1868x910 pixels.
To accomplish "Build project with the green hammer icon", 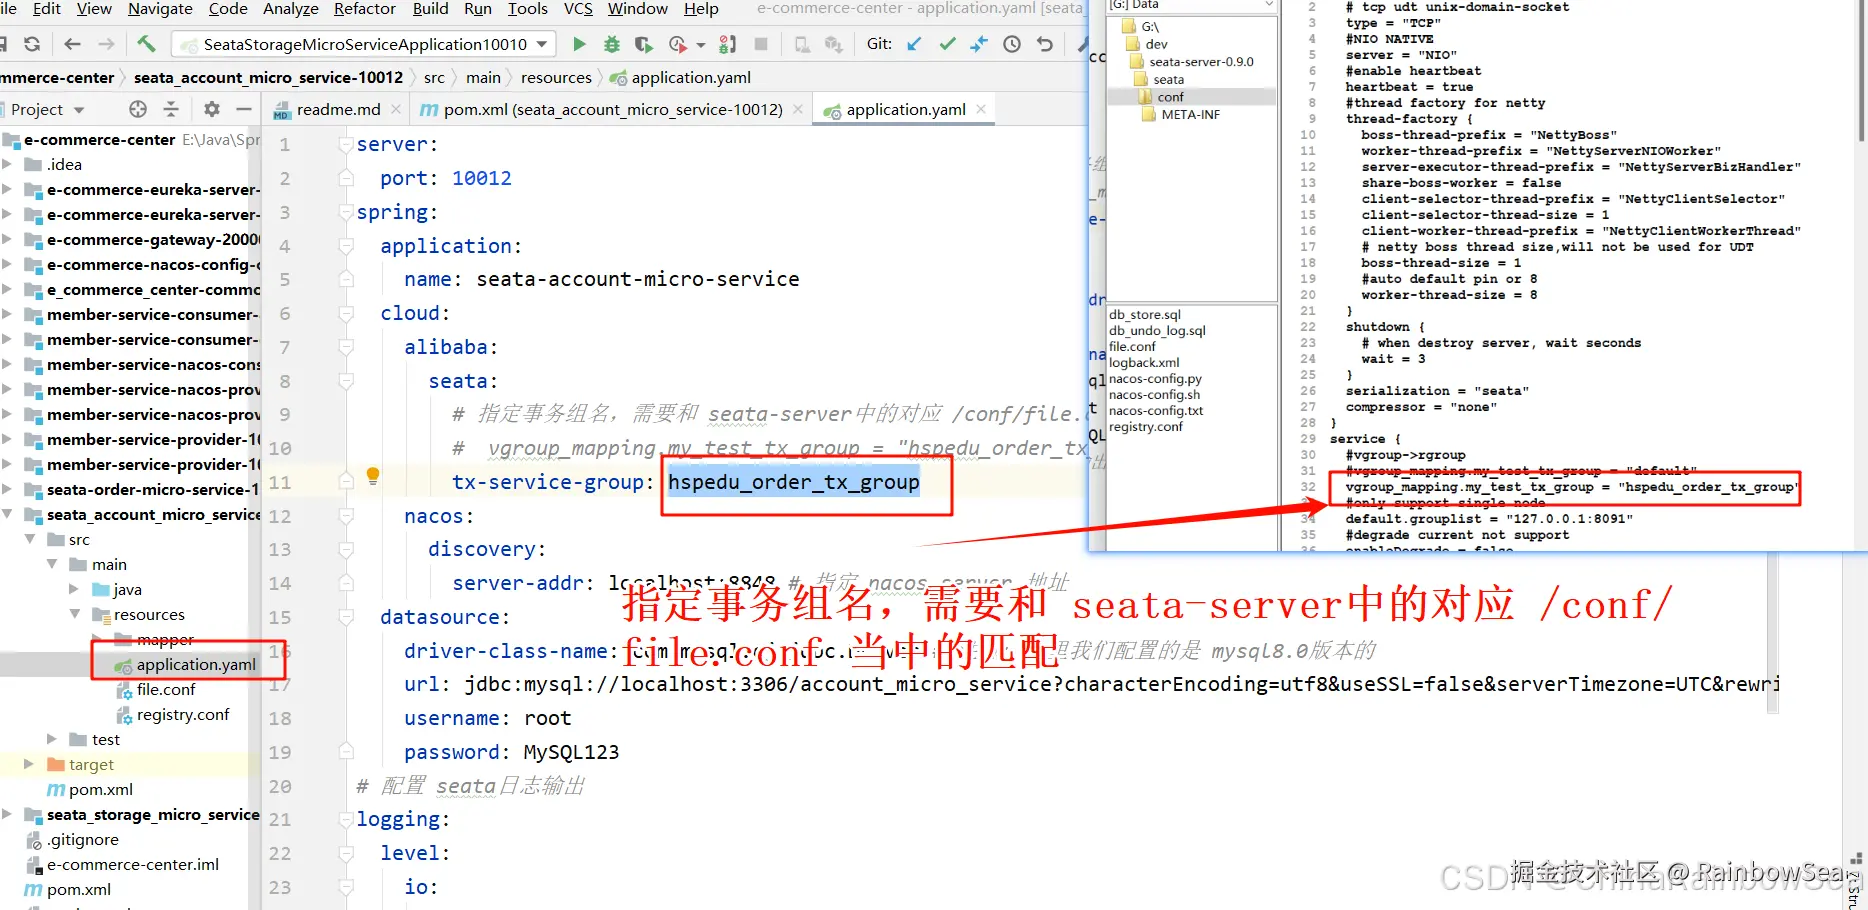I will click(x=146, y=44).
